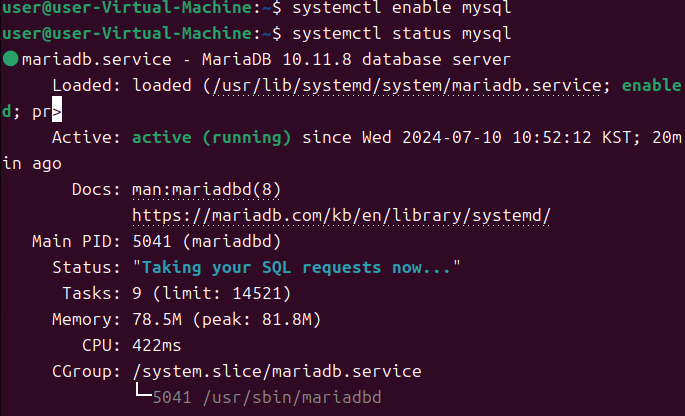Click the 'active (running)' status text
Screen dimensions: 685x416
point(211,138)
